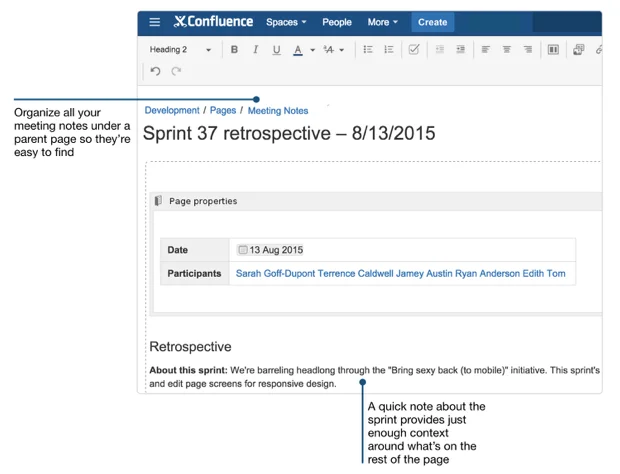Click the 'About this sprint:' bold text

point(188,370)
